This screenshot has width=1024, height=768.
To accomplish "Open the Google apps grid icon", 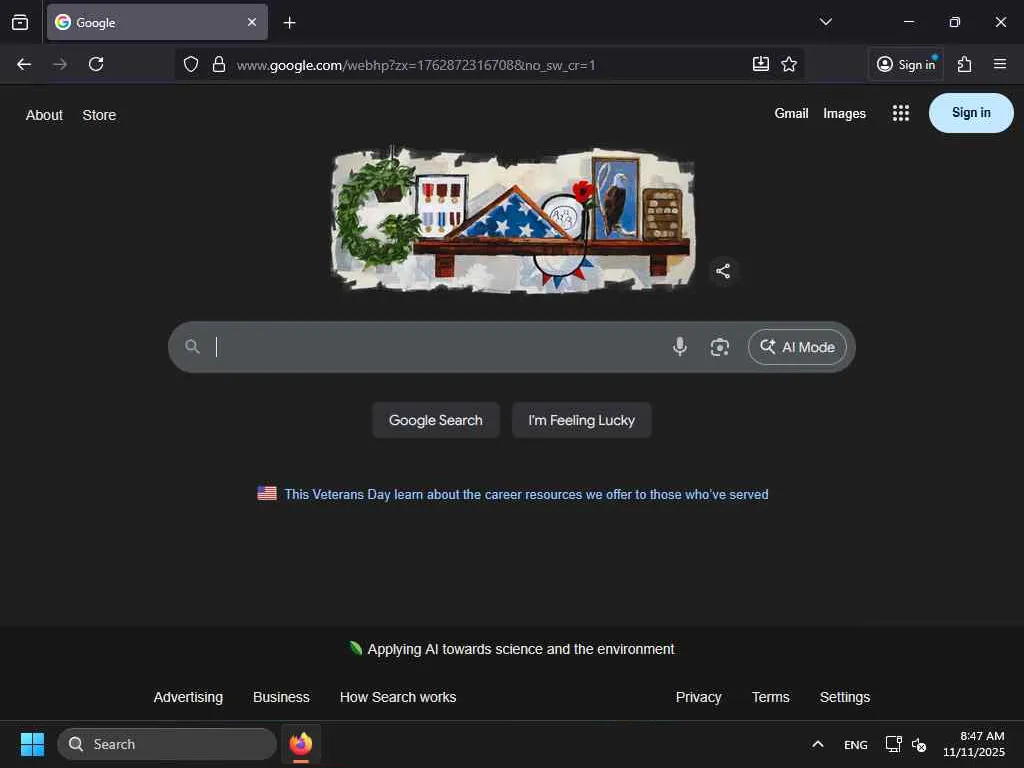I will pos(901,113).
